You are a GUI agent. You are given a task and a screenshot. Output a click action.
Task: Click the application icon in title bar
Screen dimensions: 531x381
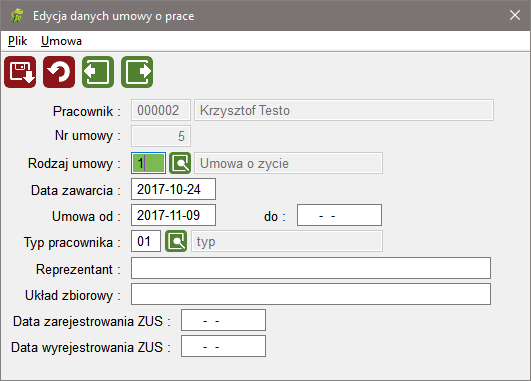tap(17, 16)
